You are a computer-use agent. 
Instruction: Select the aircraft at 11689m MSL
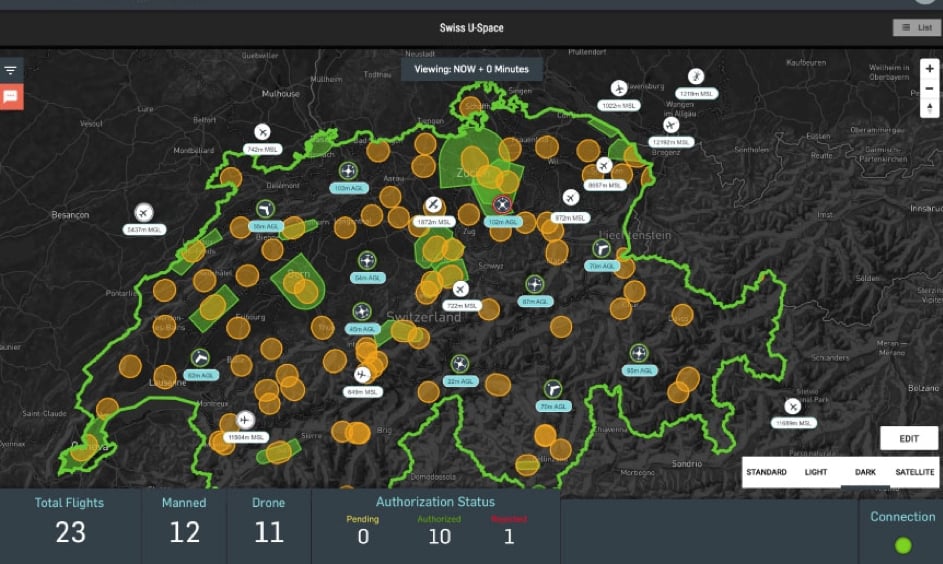(793, 406)
